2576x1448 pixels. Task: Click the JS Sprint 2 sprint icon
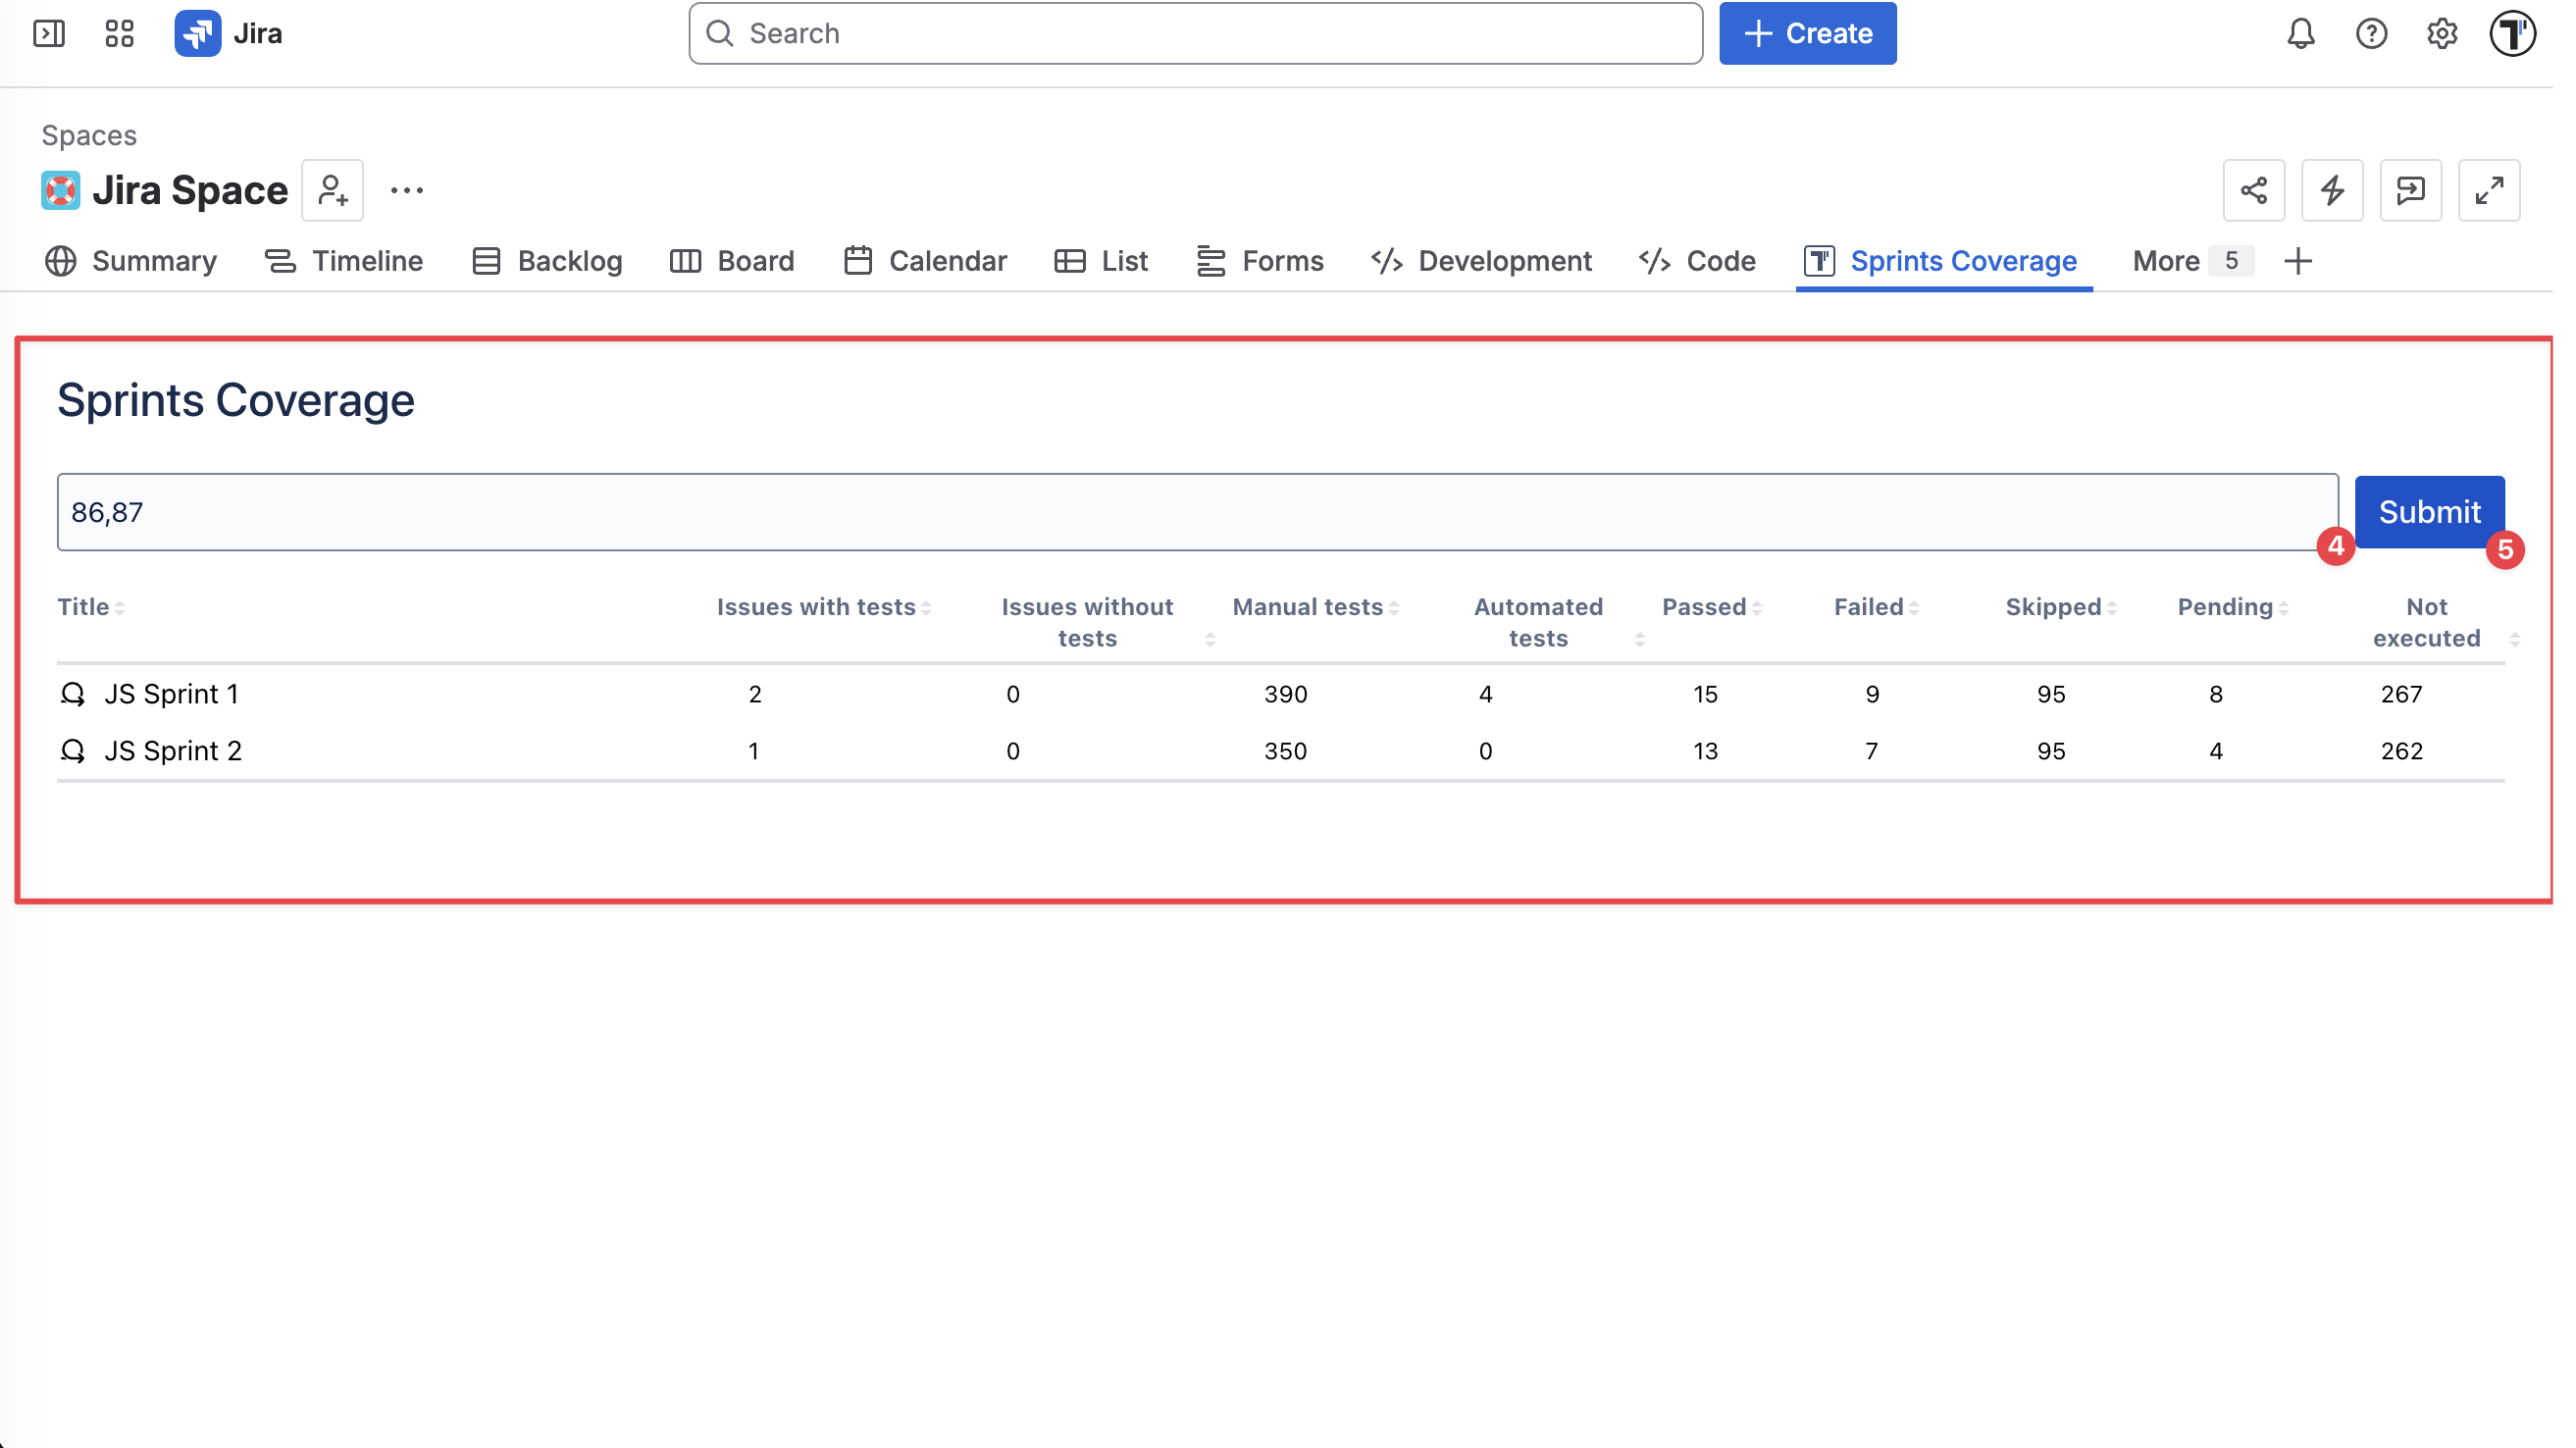(73, 751)
